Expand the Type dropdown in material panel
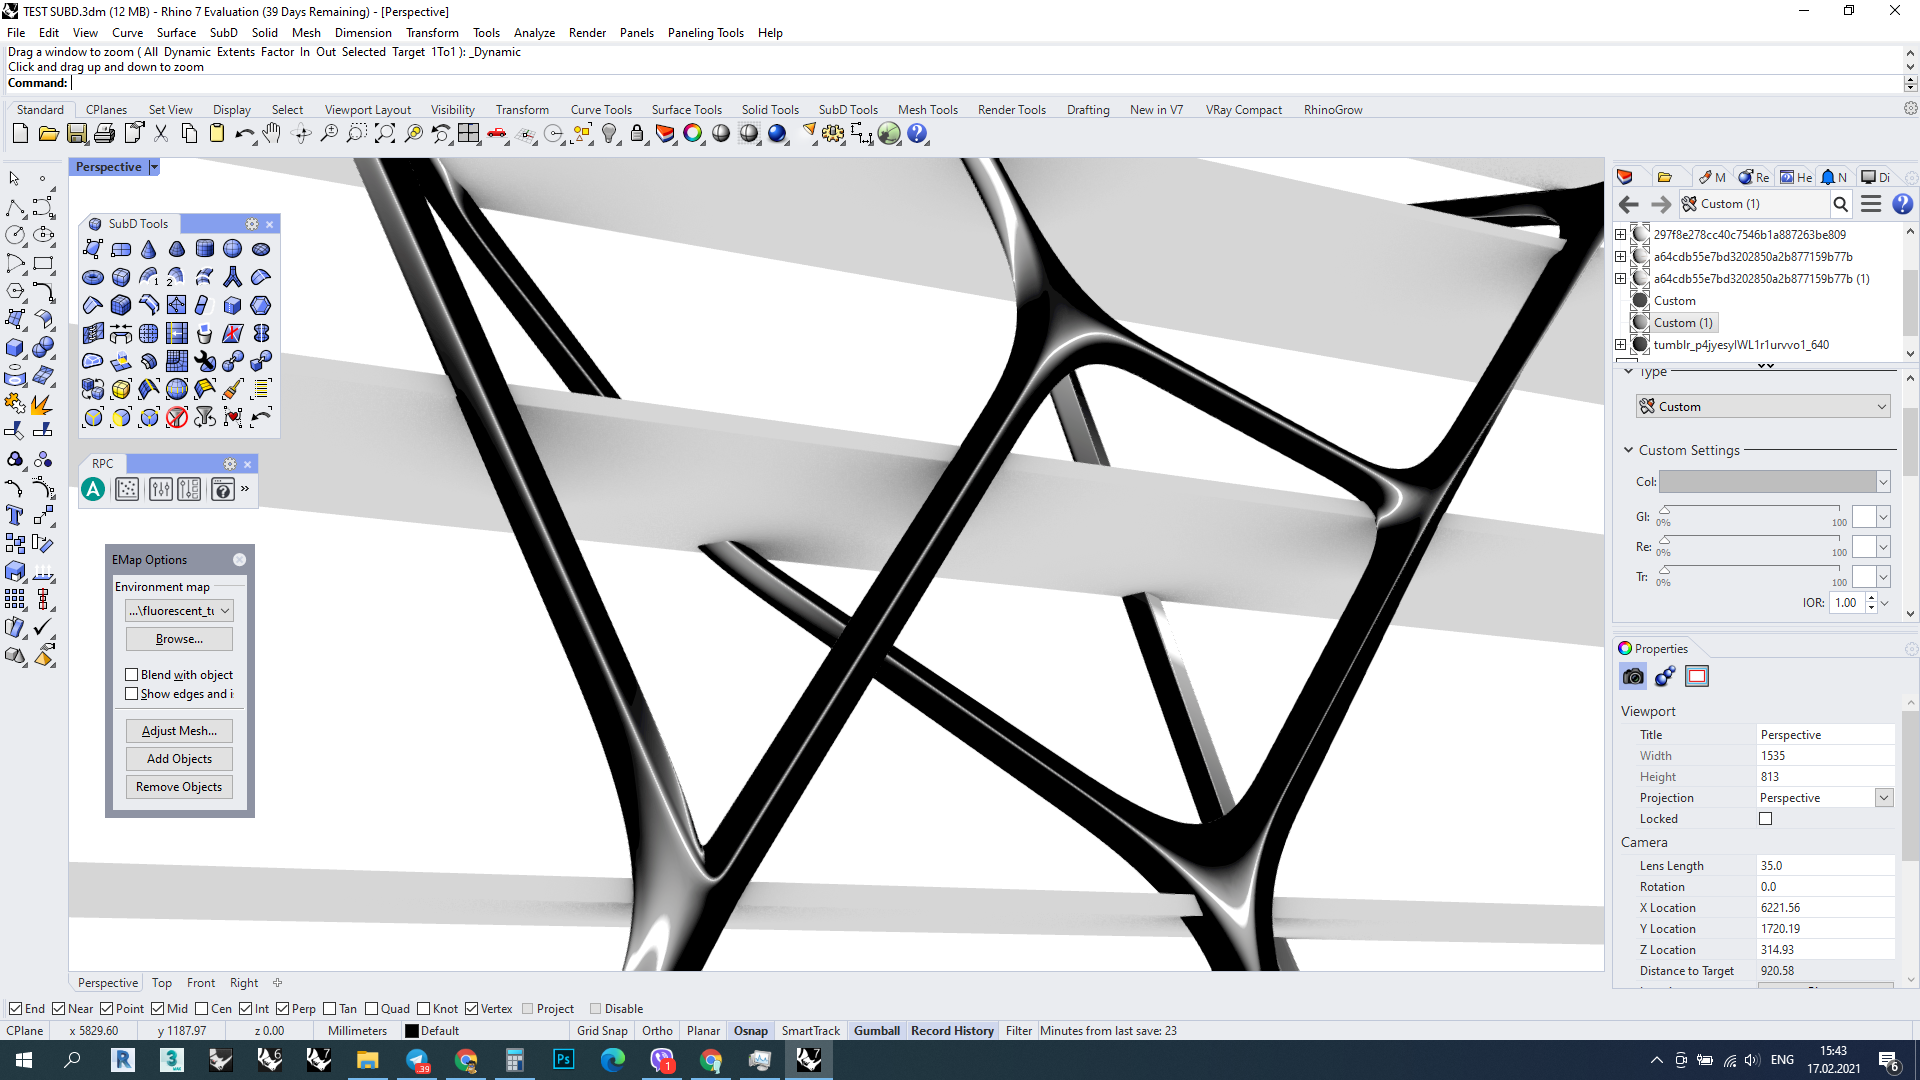1920x1080 pixels. coord(1882,406)
